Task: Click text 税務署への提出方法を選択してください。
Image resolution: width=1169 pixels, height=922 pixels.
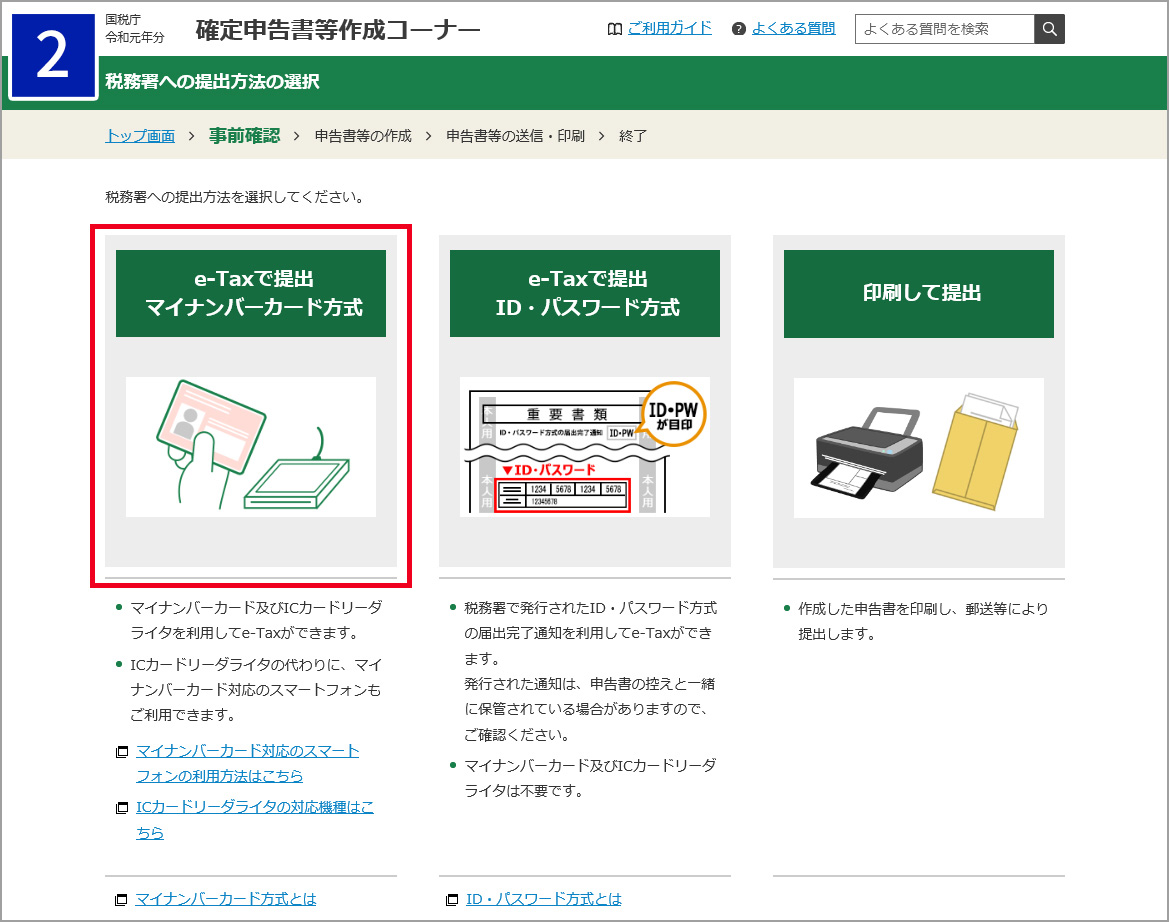Action: click(x=235, y=198)
